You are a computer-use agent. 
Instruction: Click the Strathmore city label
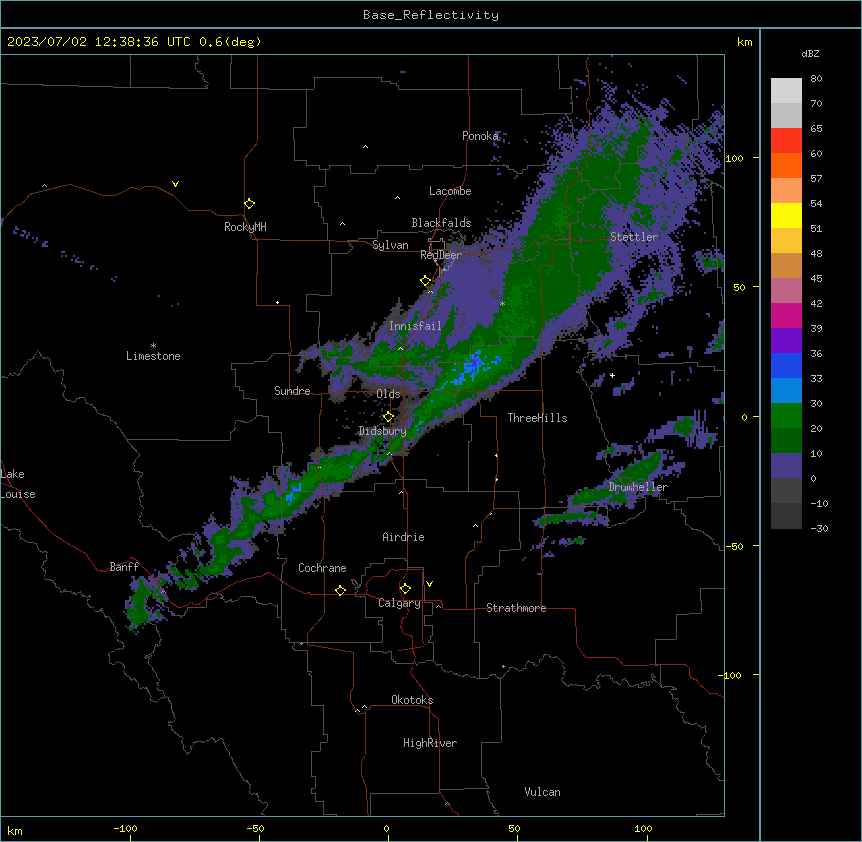pos(516,608)
